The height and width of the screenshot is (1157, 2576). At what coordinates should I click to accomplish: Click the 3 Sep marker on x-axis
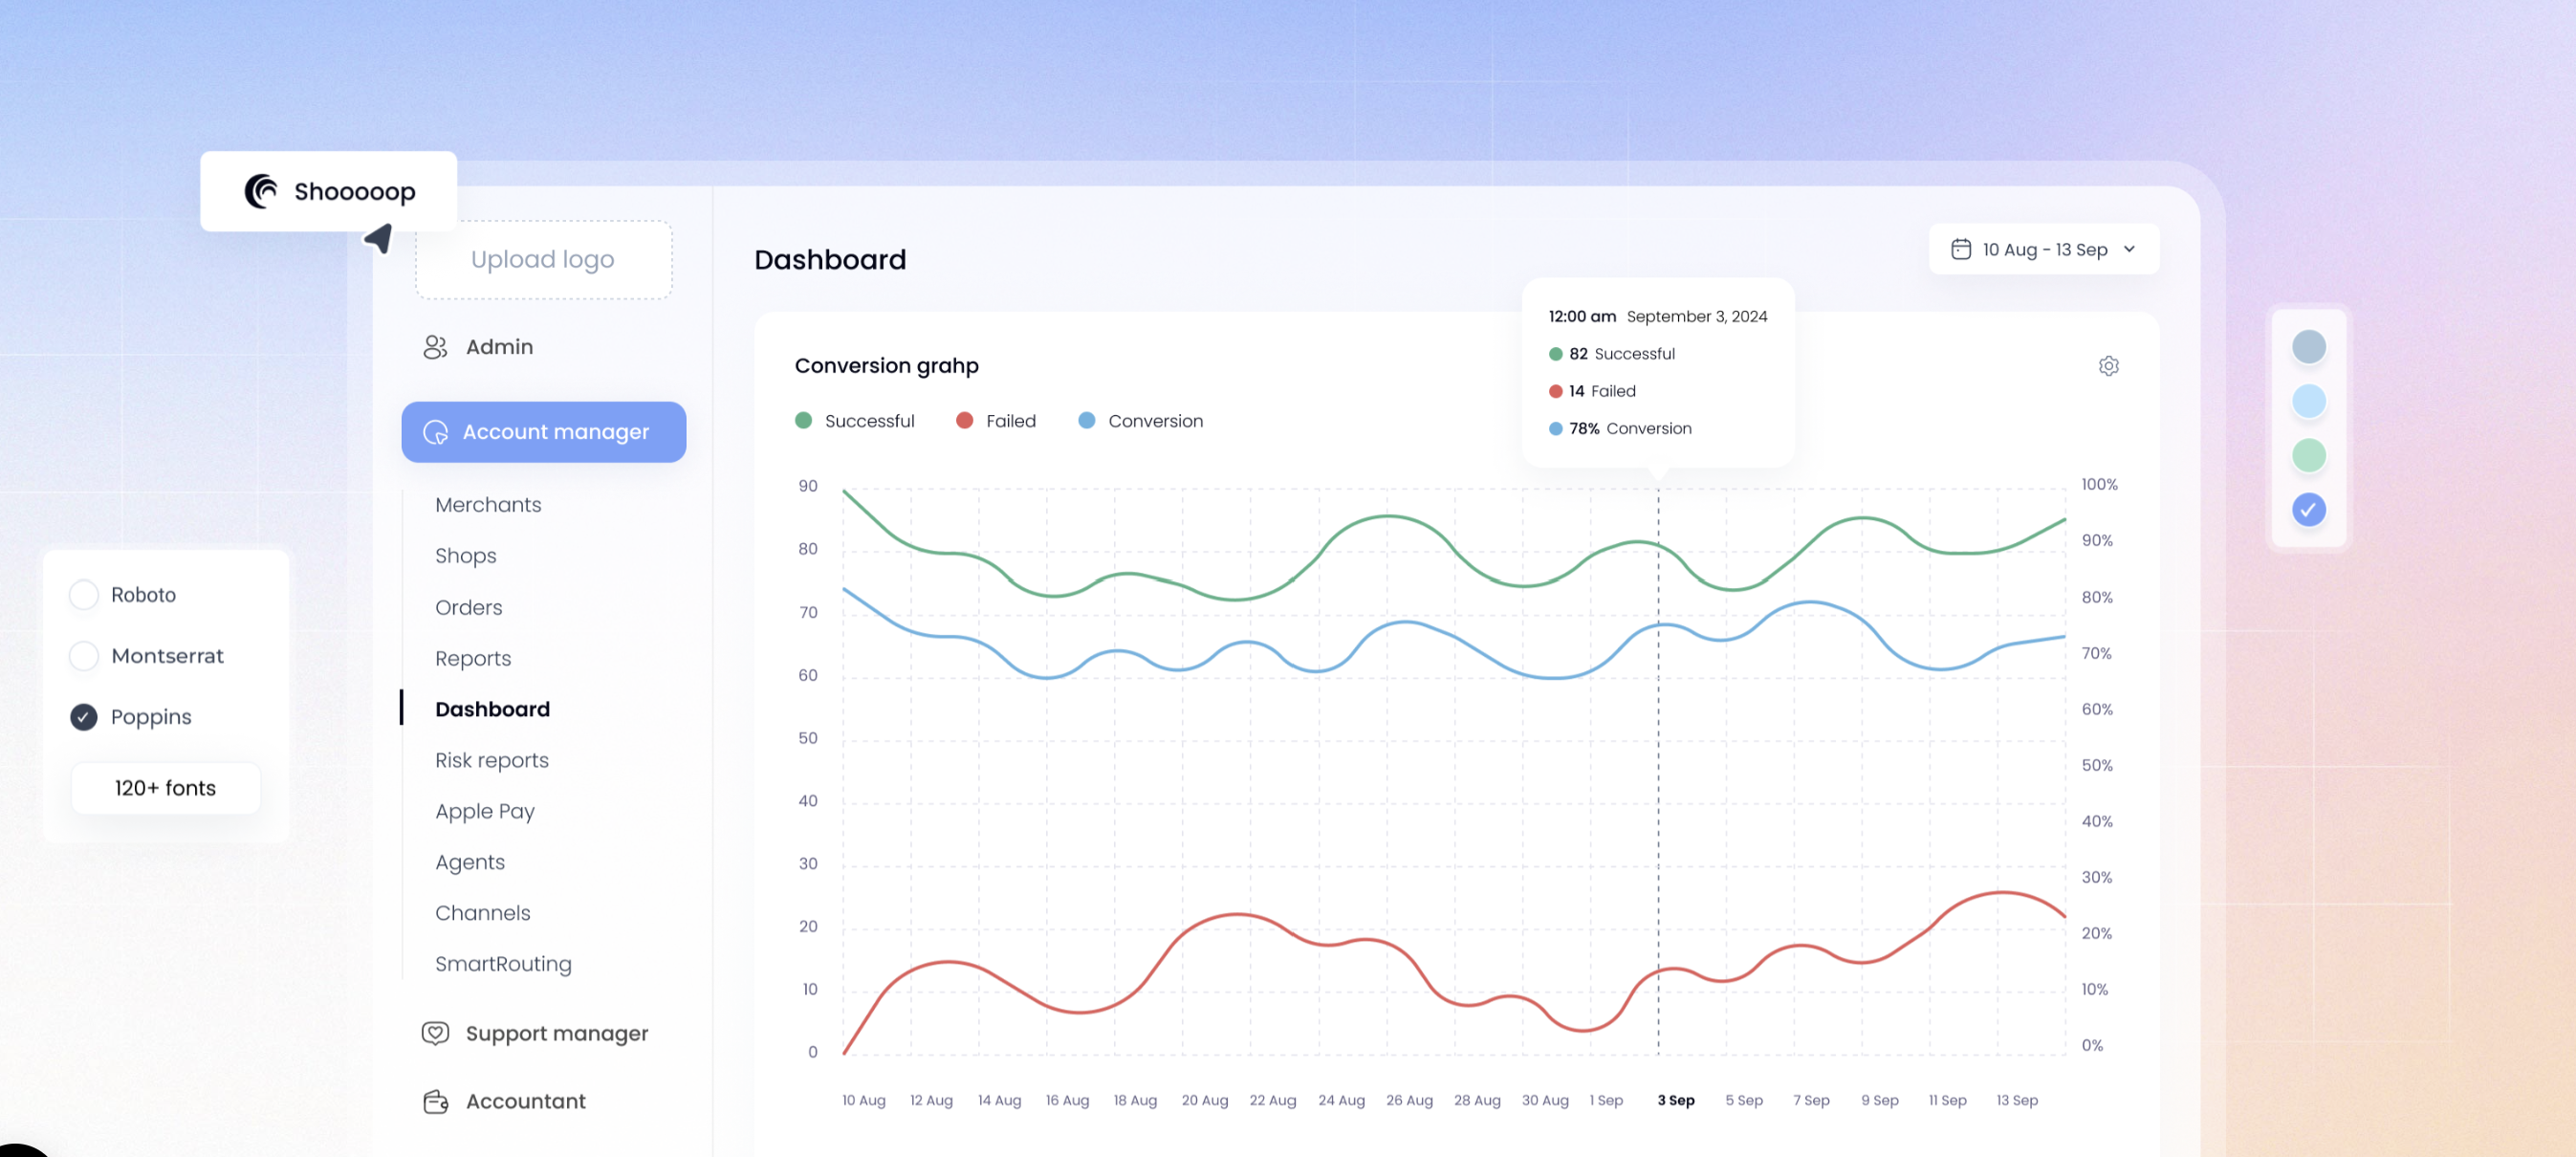(x=1675, y=1100)
